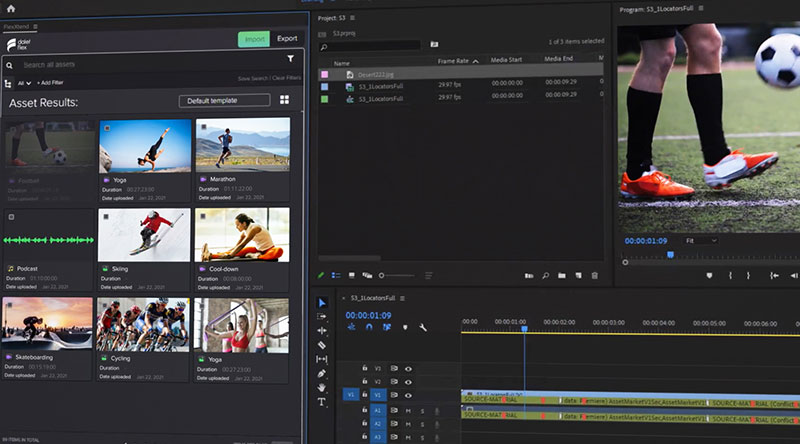This screenshot has width=800, height=444.
Task: Open FlexXtend panel menu
Action: click(35, 27)
